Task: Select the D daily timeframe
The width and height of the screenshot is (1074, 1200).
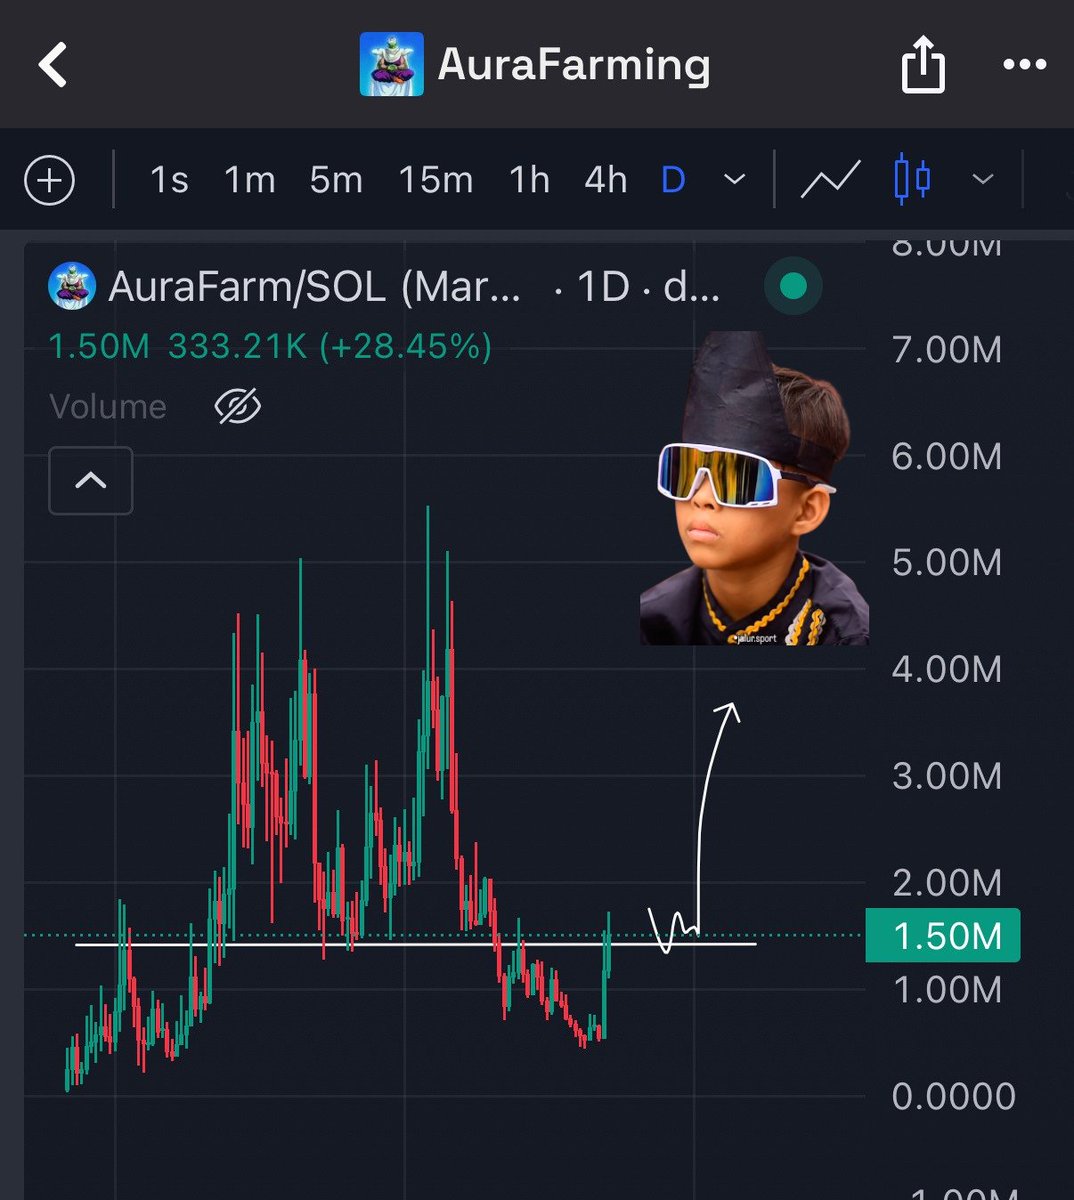Action: pos(673,180)
